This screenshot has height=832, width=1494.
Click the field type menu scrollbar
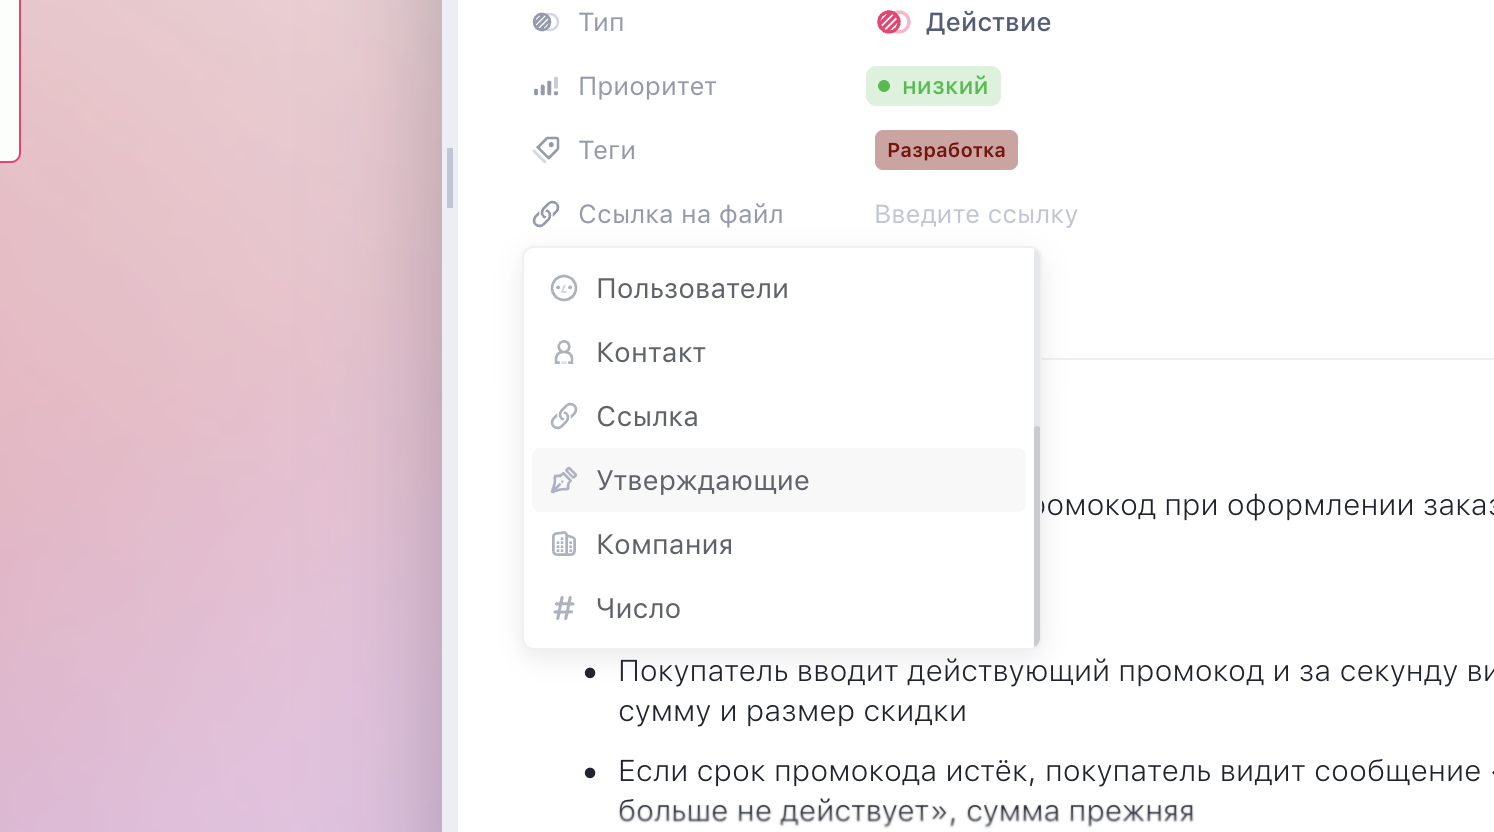pyautogui.click(x=1036, y=536)
